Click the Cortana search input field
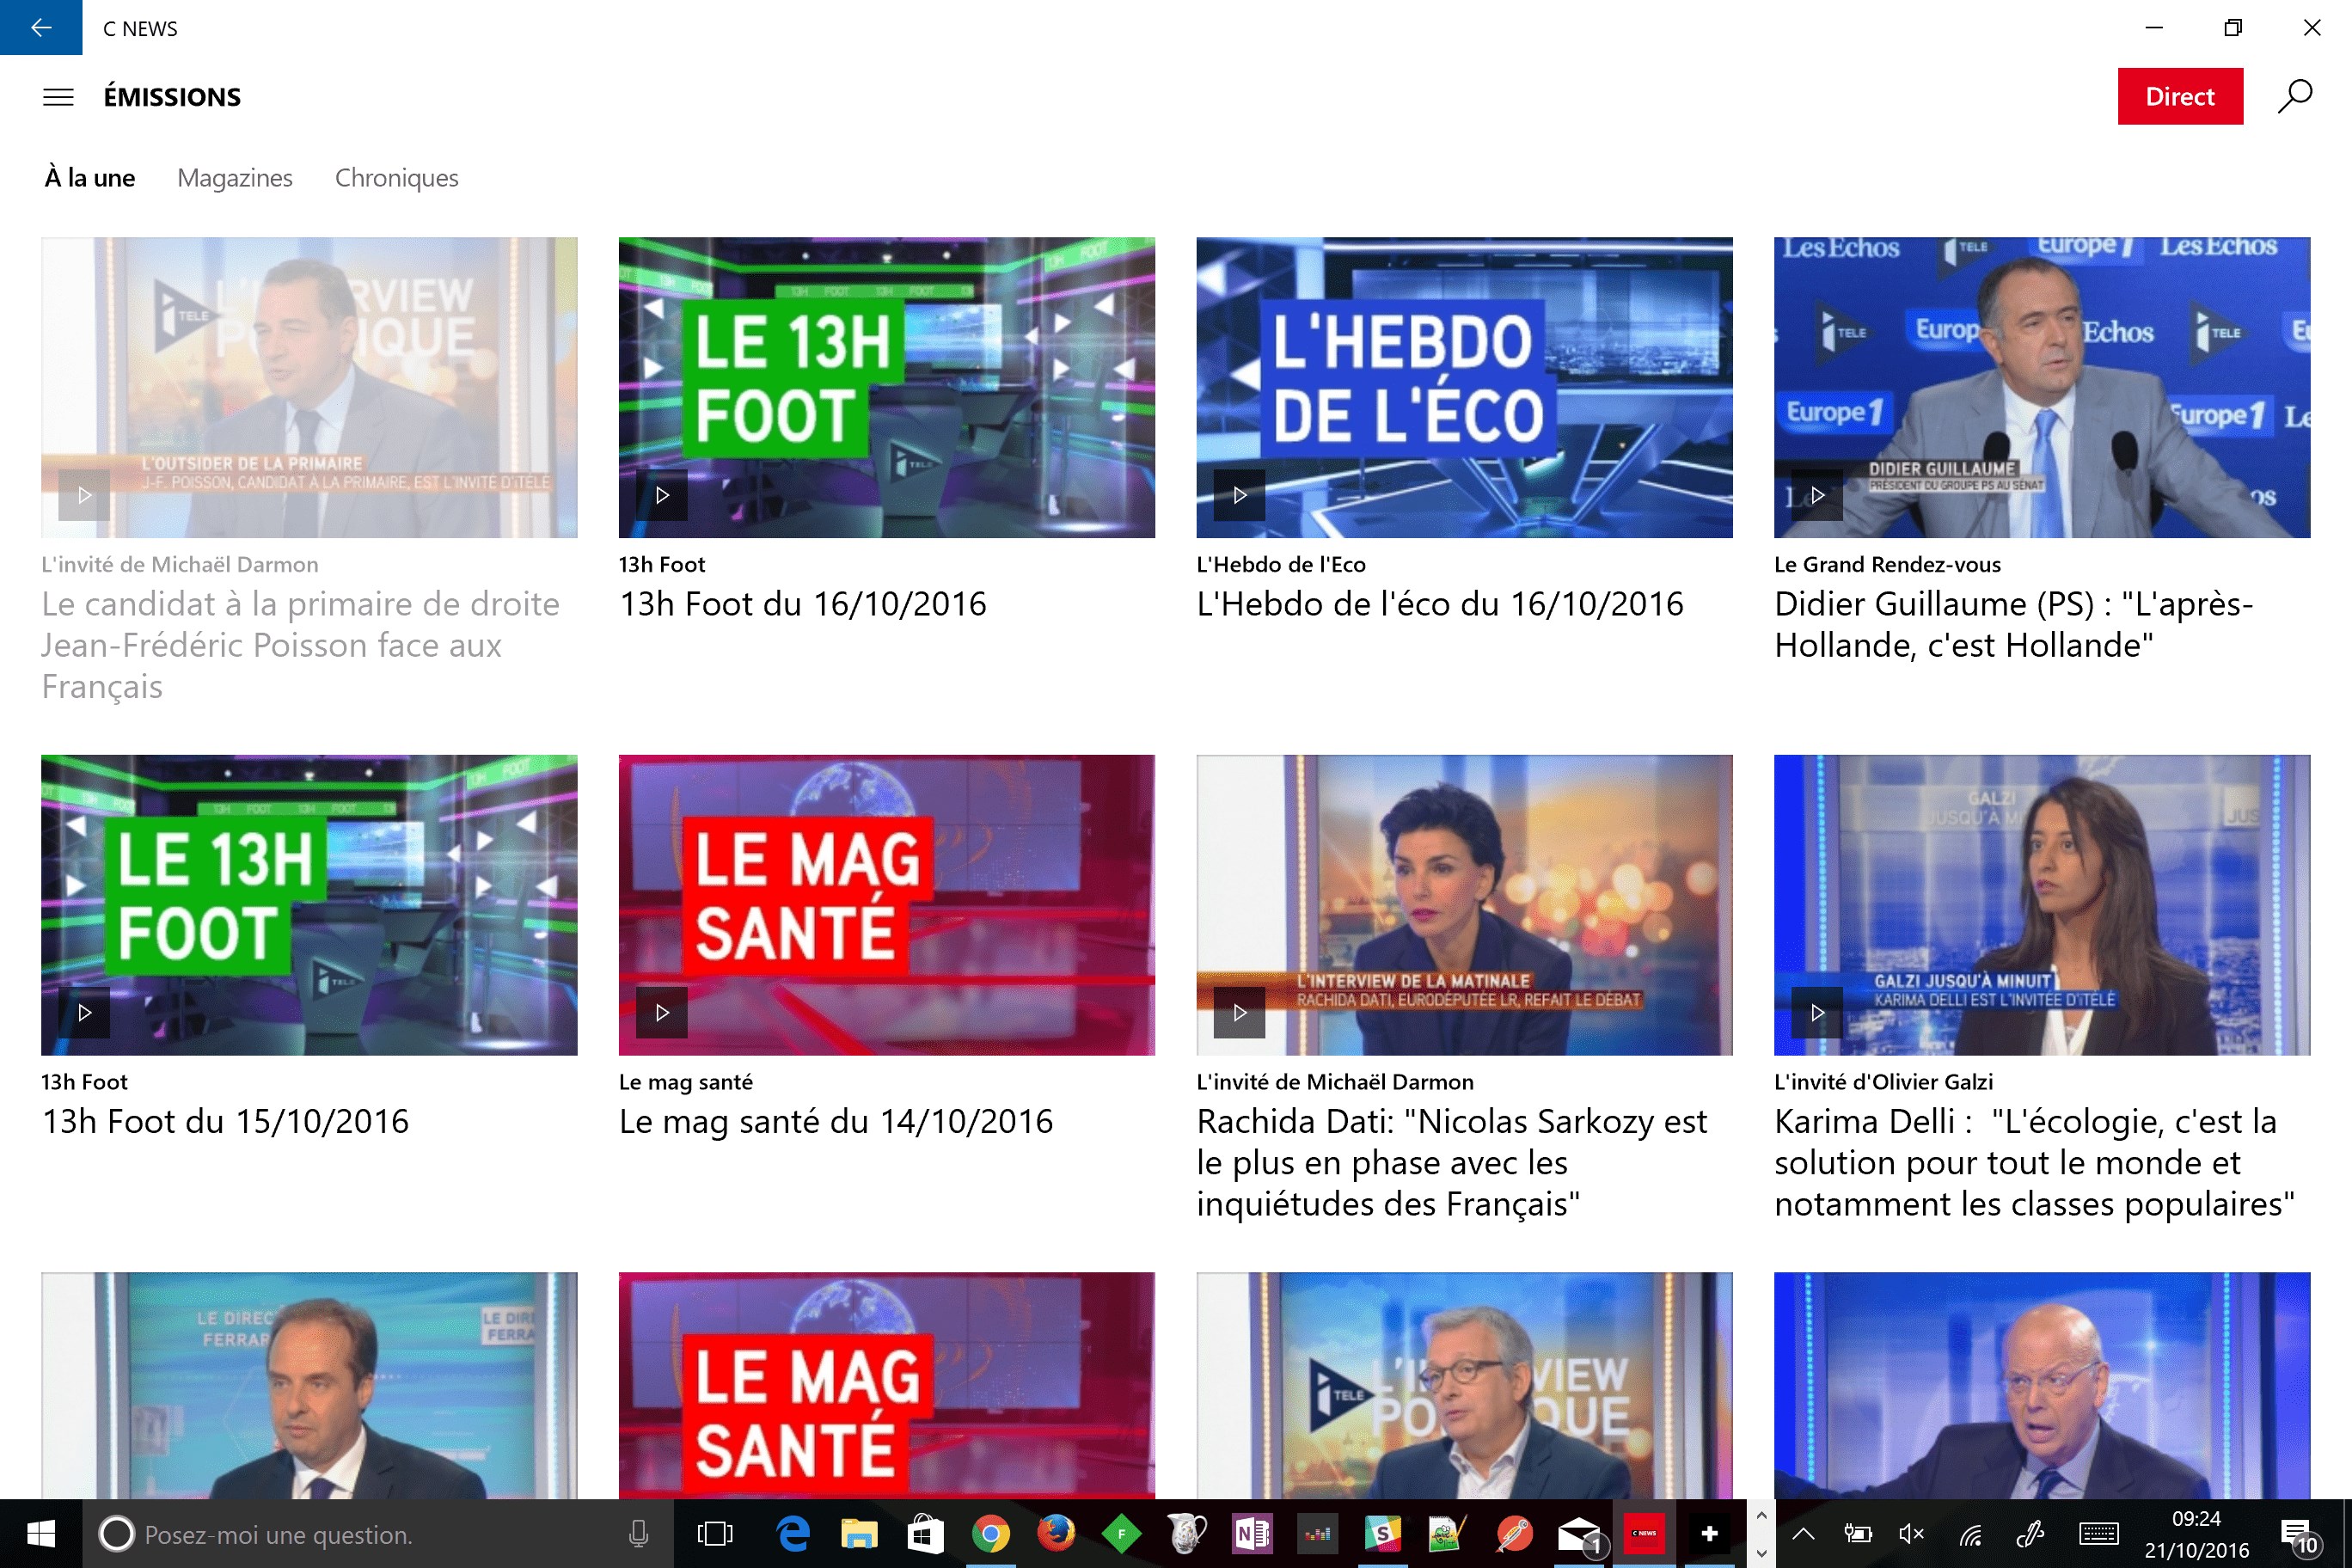This screenshot has height=1568, width=2352. click(x=360, y=1534)
